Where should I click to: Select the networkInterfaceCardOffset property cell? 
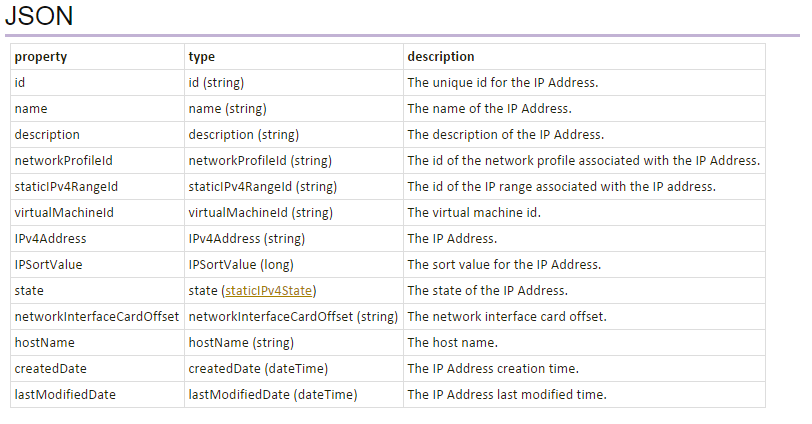96,316
